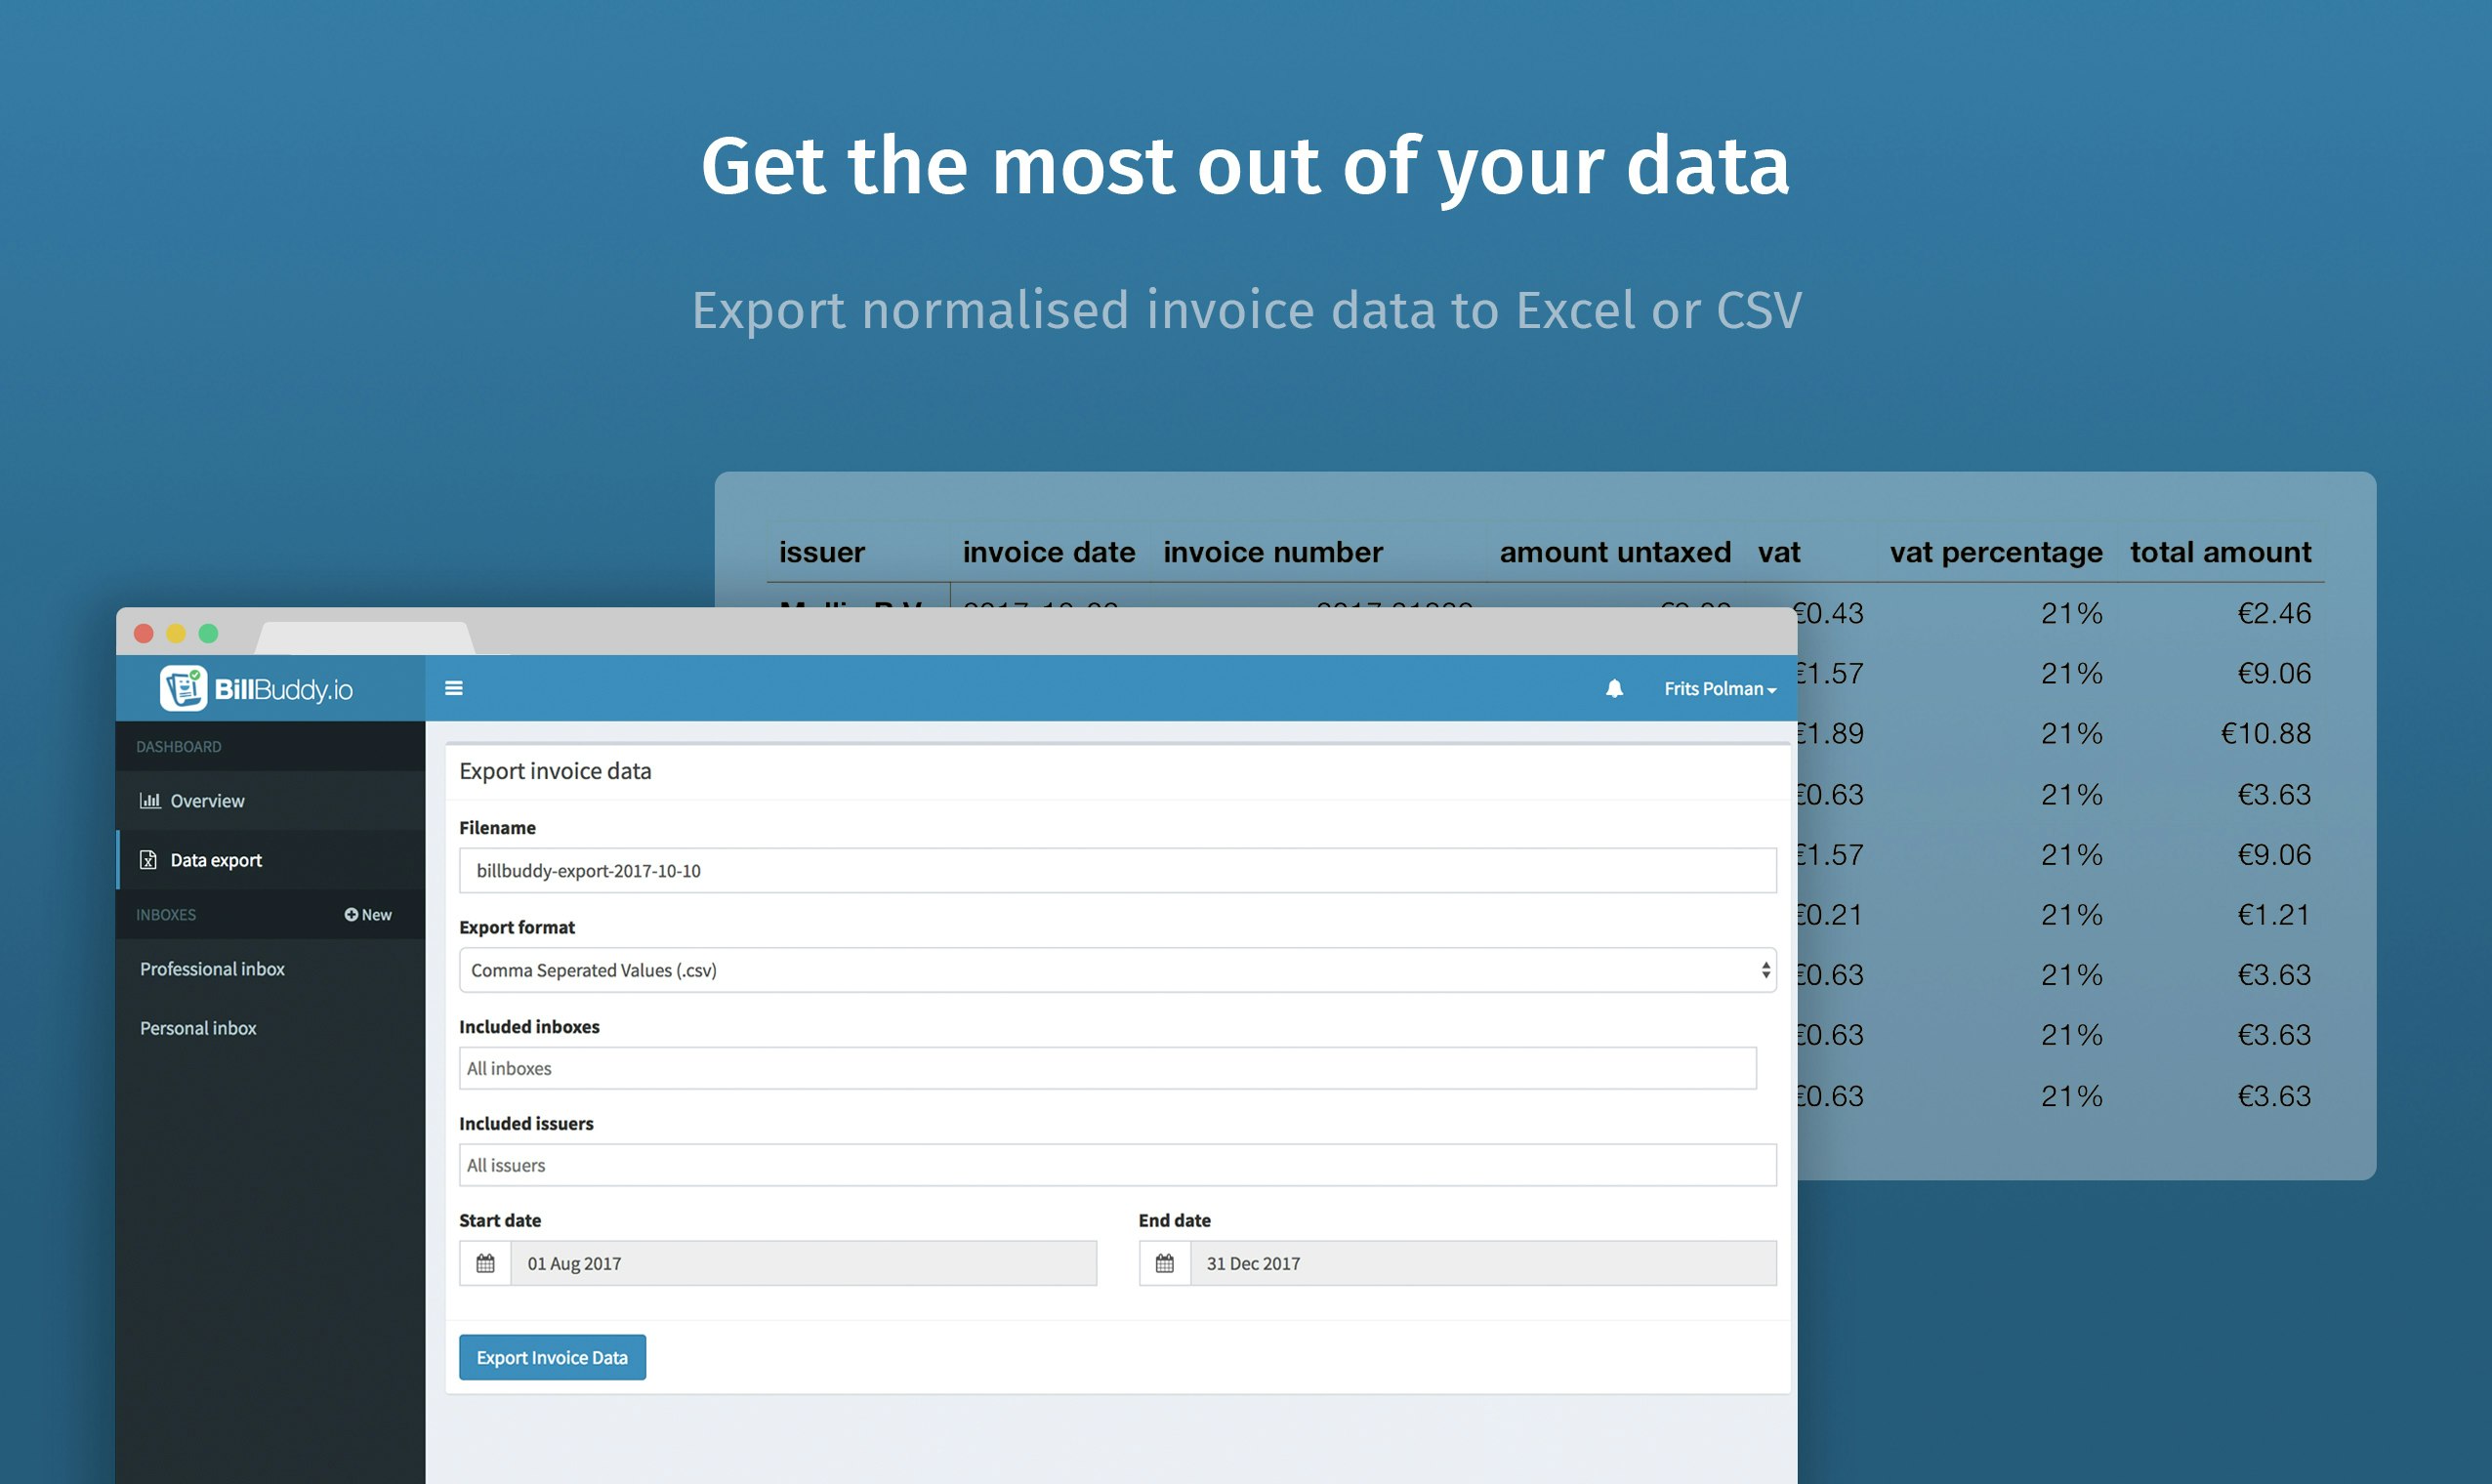2492x1484 pixels.
Task: Open the Start date calendar icon
Action: tap(485, 1263)
